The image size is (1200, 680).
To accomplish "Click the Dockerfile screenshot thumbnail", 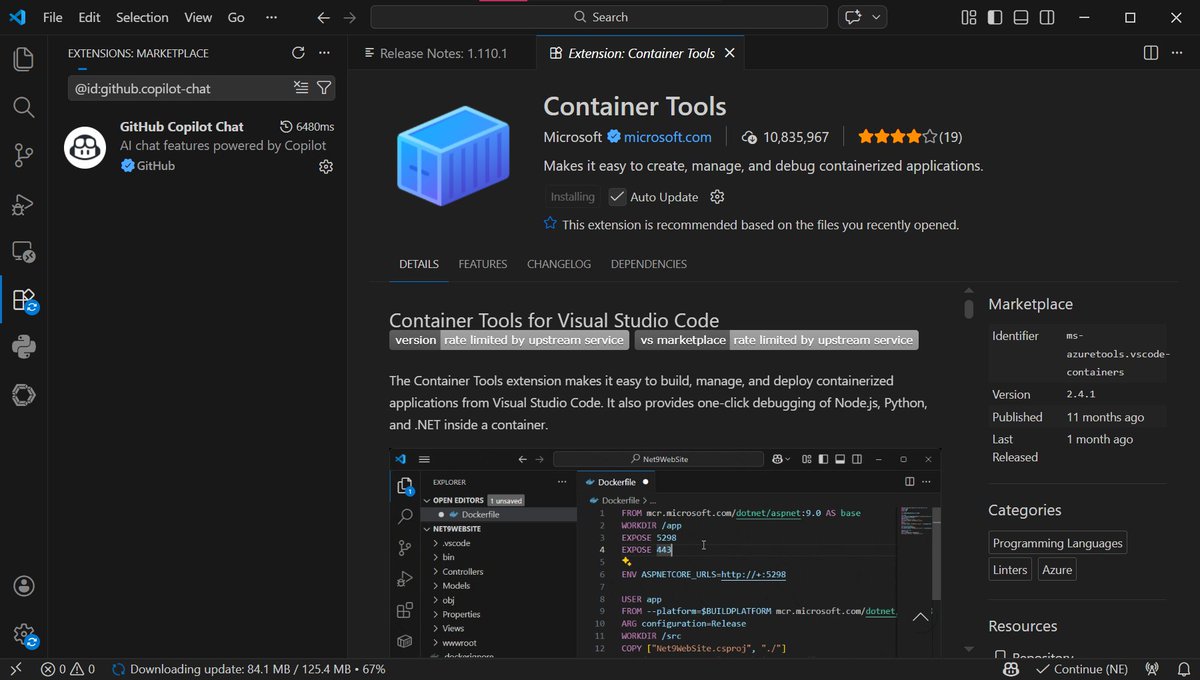I will (665, 553).
